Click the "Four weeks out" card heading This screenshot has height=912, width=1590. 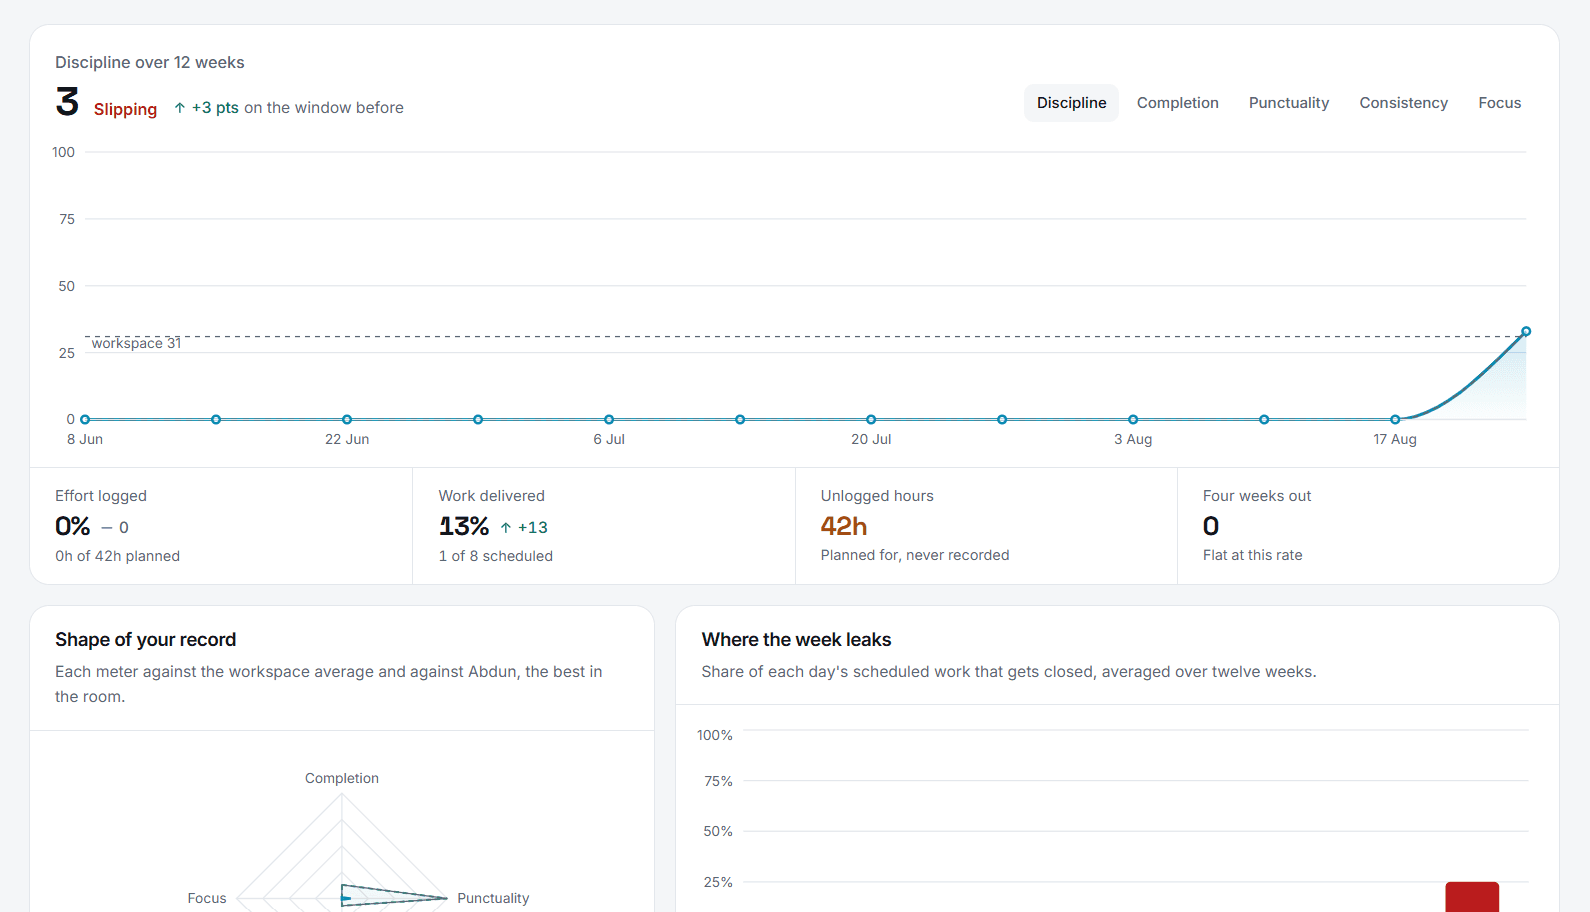(1257, 496)
